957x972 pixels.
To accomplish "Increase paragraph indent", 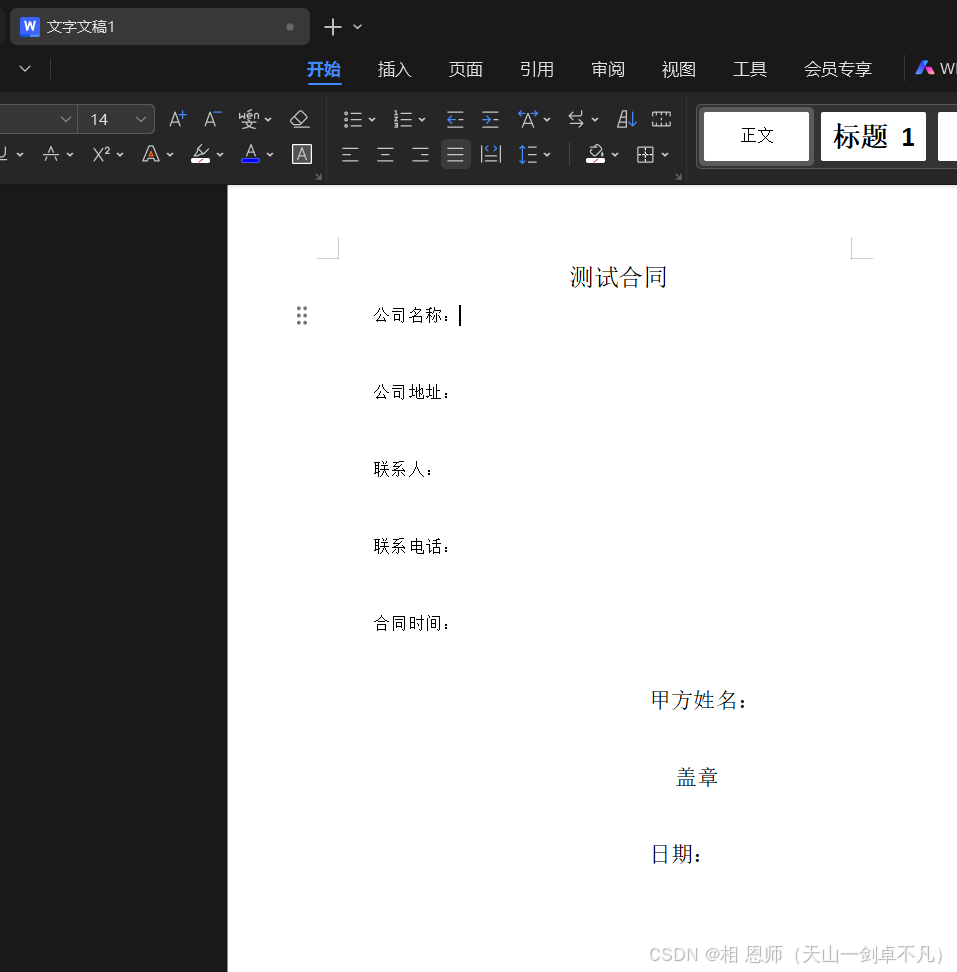I will click(490, 119).
